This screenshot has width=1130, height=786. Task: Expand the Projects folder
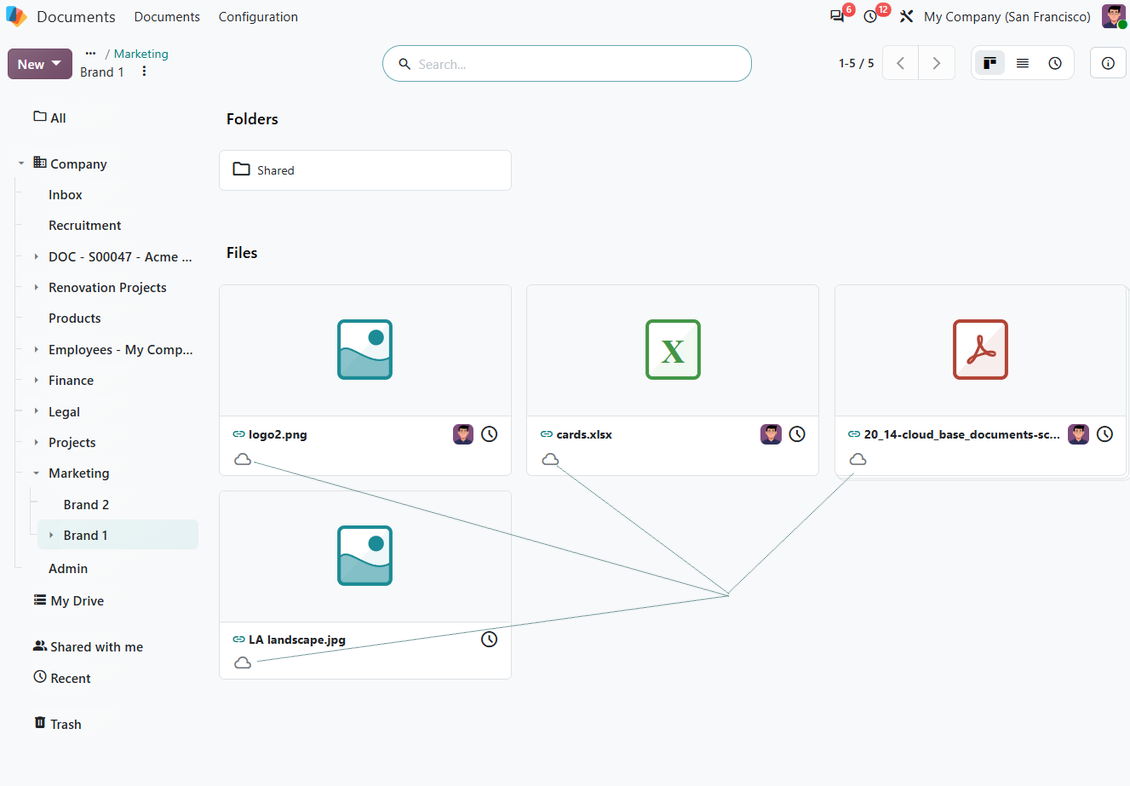tap(36, 442)
